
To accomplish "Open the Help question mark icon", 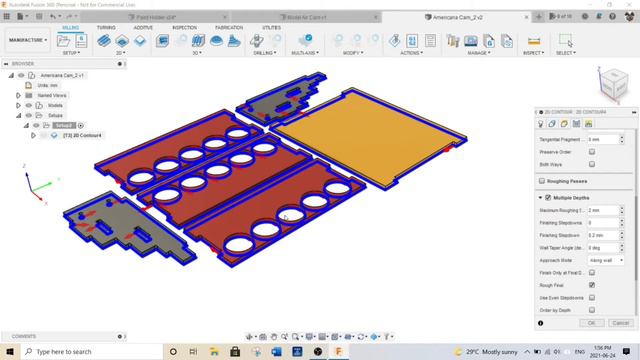I will 612,16.
